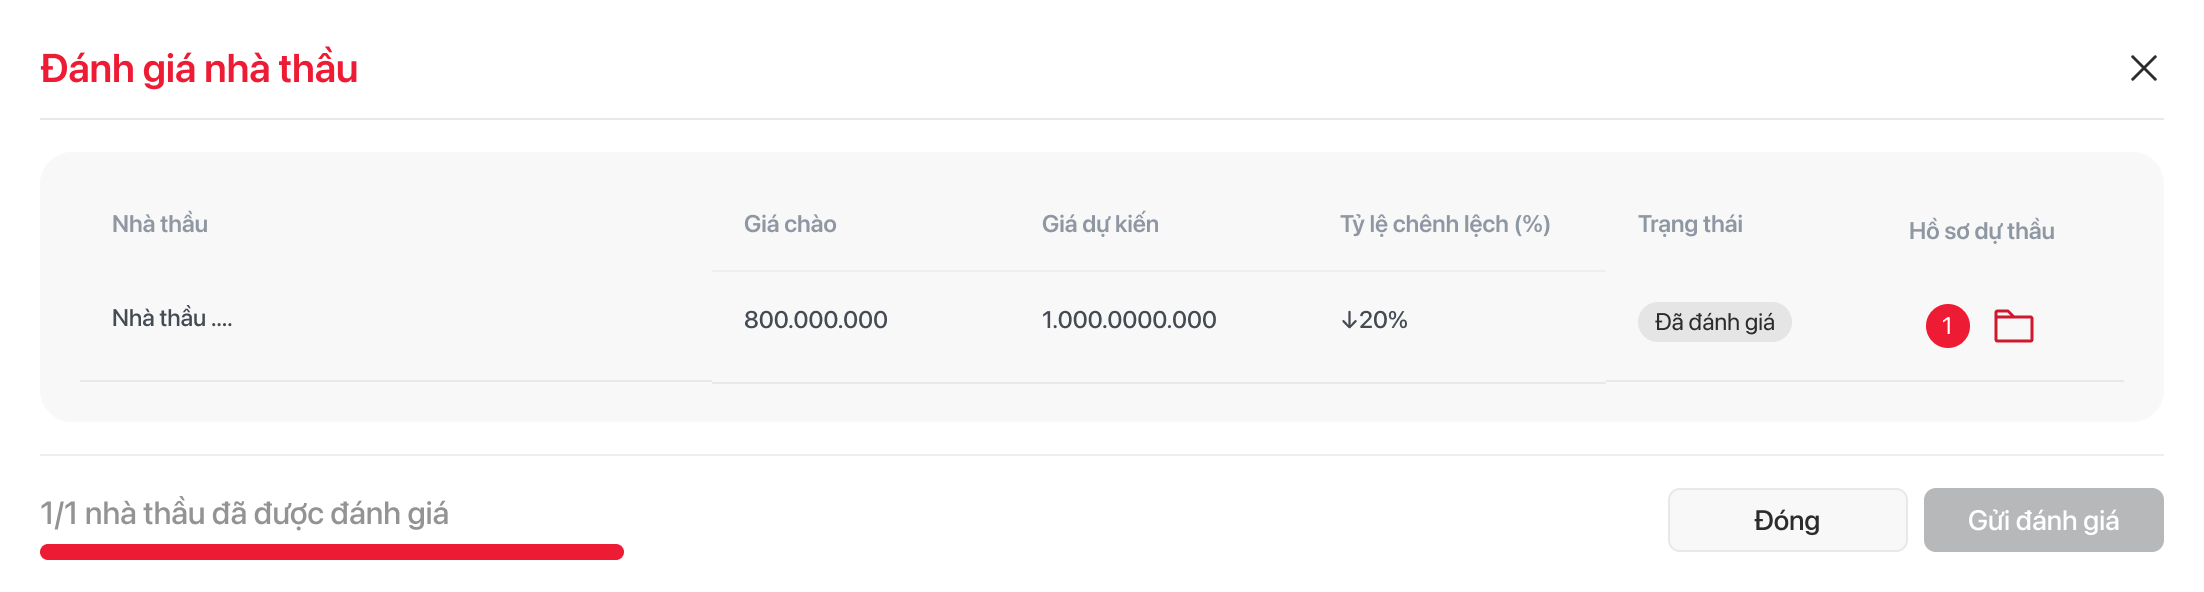The width and height of the screenshot is (2204, 592).
Task: Close the contractor evaluation dialog with X
Action: (2143, 68)
